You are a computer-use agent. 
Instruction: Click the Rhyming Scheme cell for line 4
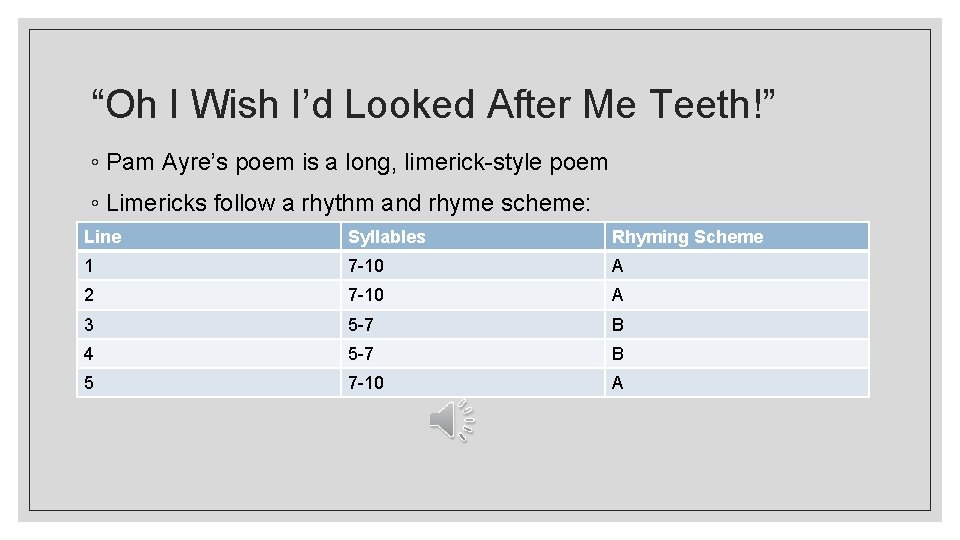[736, 353]
